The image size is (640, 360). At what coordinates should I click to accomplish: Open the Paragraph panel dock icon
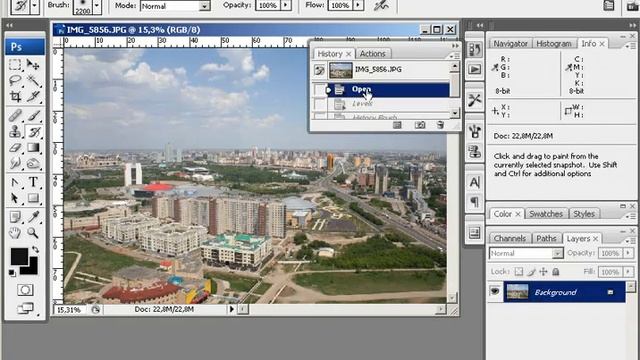click(474, 202)
